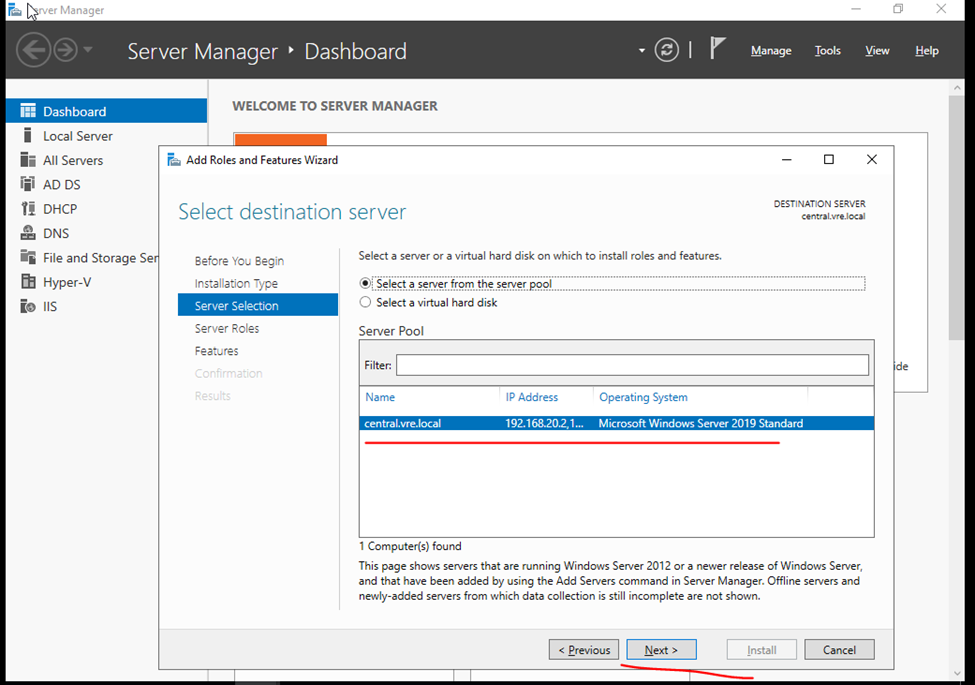Open Local Server from sidebar
975x685 pixels.
tap(77, 136)
